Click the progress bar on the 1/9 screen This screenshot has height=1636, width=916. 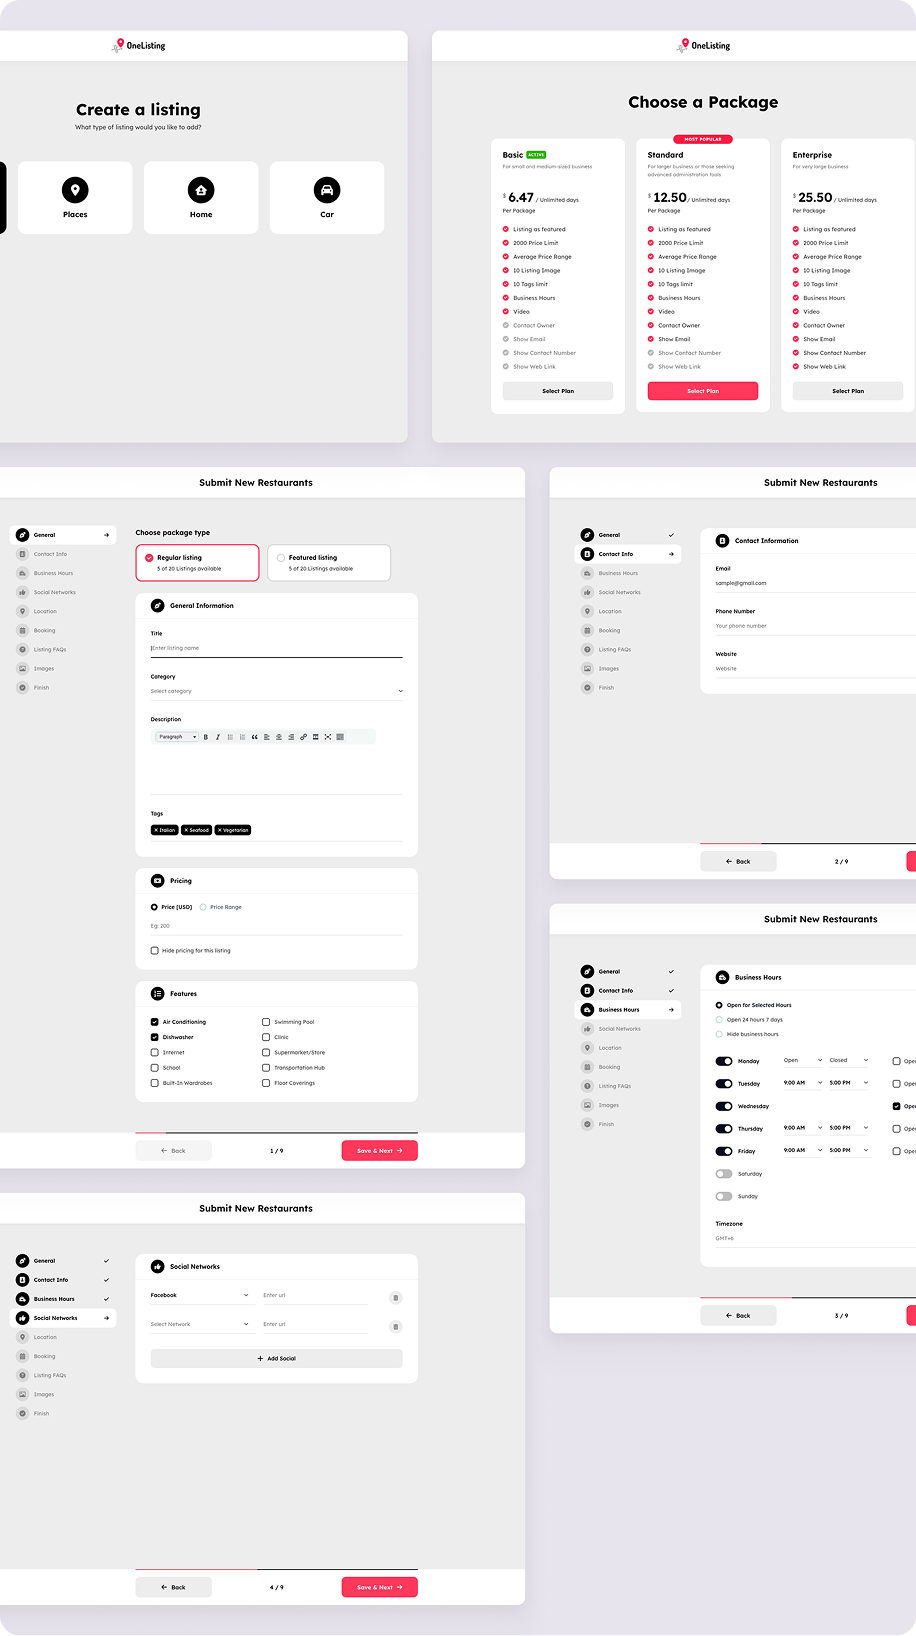click(277, 1133)
